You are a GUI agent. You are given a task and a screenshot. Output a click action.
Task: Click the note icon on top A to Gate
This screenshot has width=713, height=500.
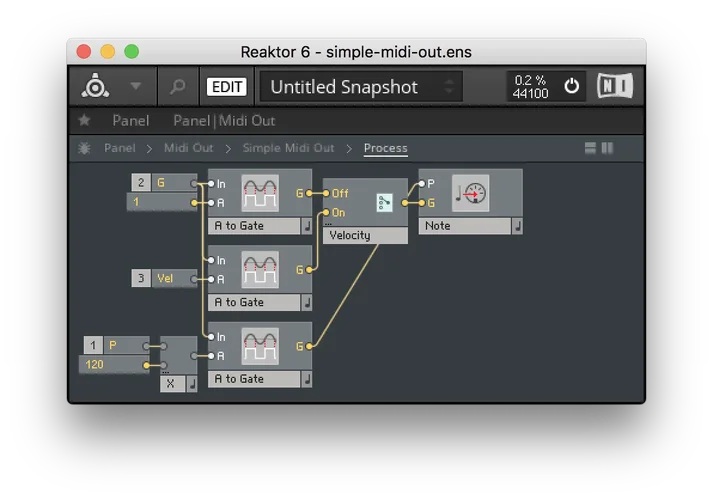point(307,226)
